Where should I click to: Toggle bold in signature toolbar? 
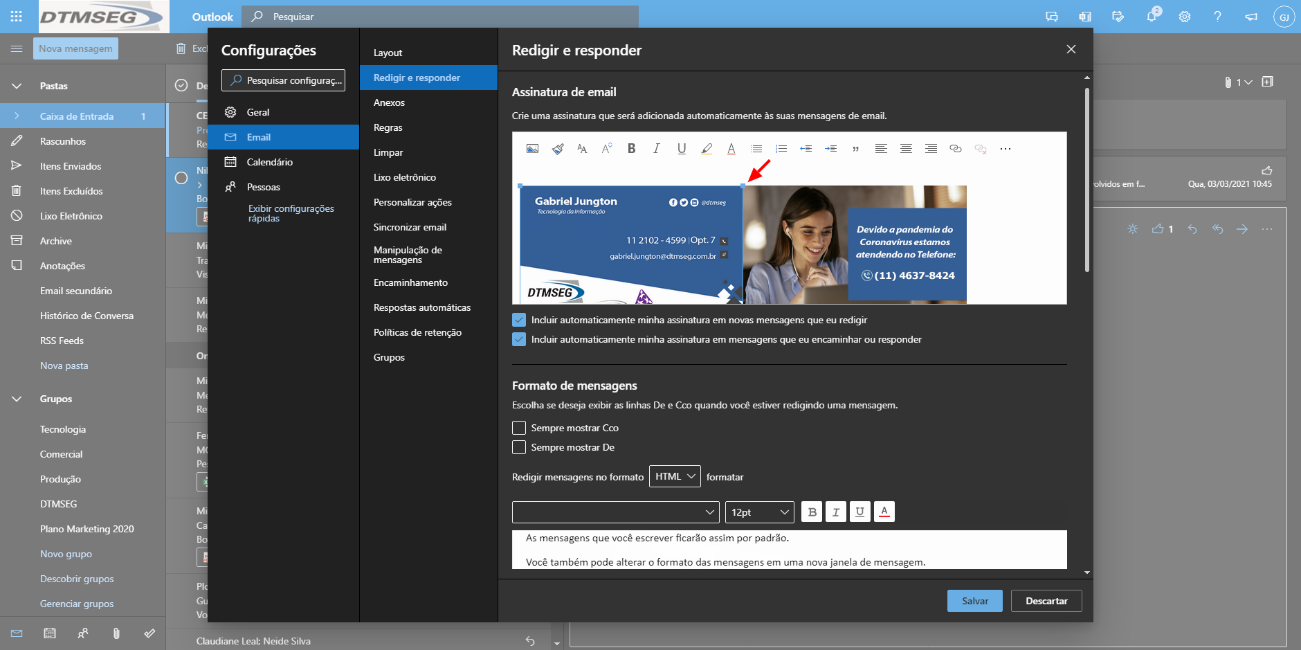point(632,148)
